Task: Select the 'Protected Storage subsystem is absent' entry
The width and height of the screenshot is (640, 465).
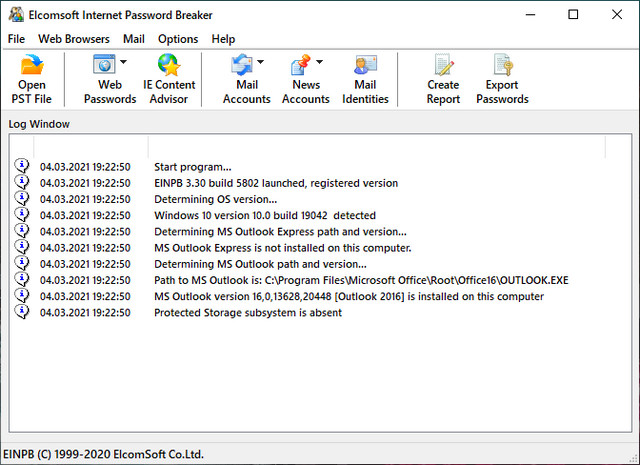Action: pos(247,313)
